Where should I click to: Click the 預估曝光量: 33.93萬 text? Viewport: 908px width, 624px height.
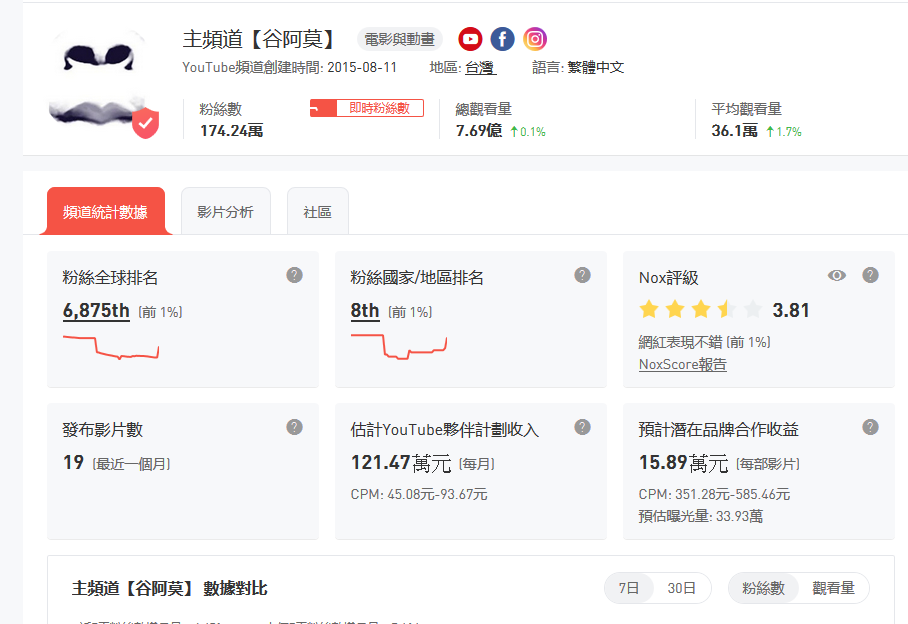701,516
